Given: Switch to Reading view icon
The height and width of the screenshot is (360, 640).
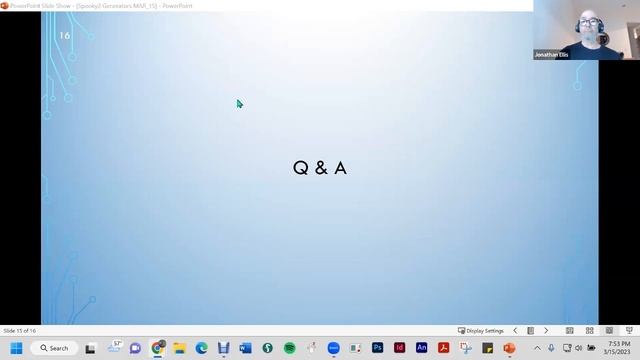Looking at the screenshot, I should click(609, 331).
